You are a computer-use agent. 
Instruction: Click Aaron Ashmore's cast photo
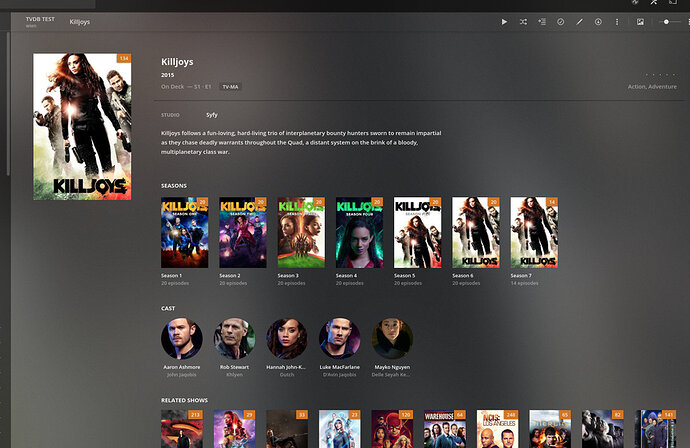(182, 339)
